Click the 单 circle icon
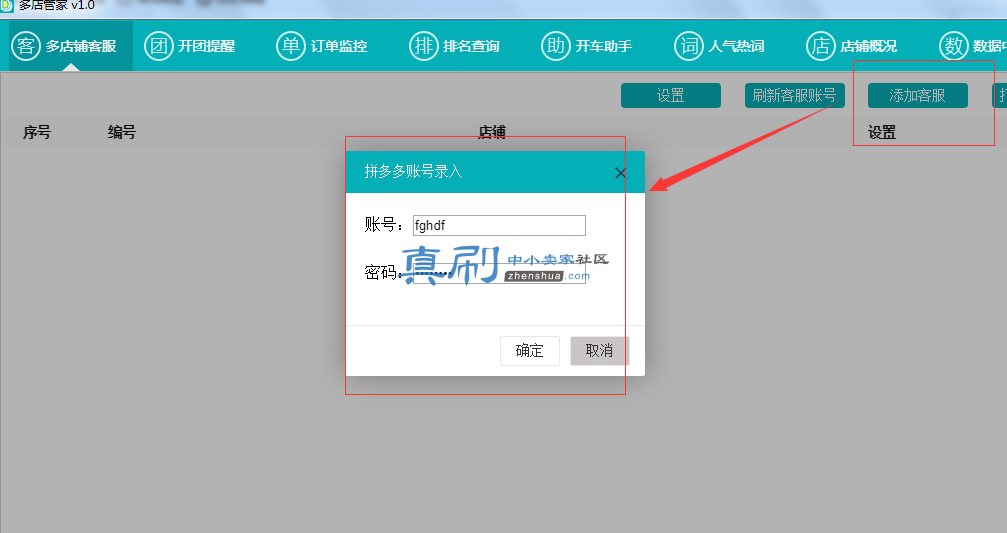Screen dimensions: 1007x533 (291, 46)
